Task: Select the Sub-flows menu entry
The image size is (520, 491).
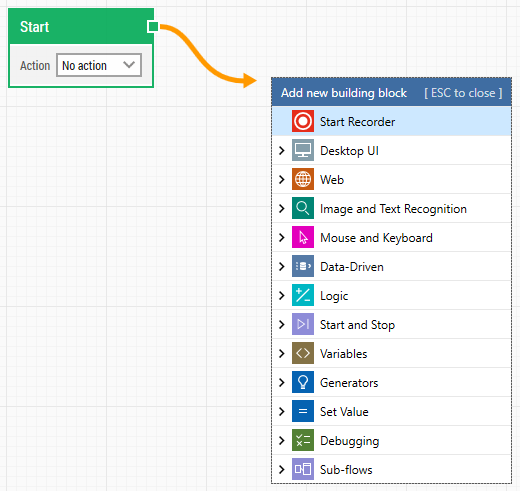Action: (x=392, y=469)
